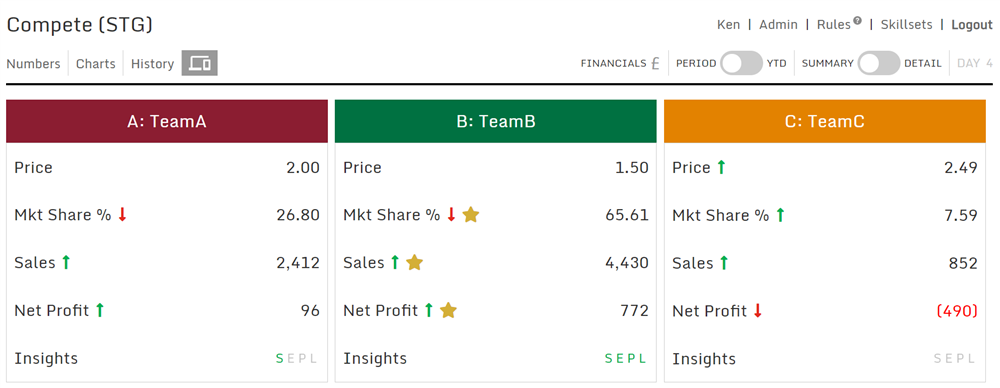Open the Admin link
The image size is (1000, 388).
pyautogui.click(x=778, y=25)
